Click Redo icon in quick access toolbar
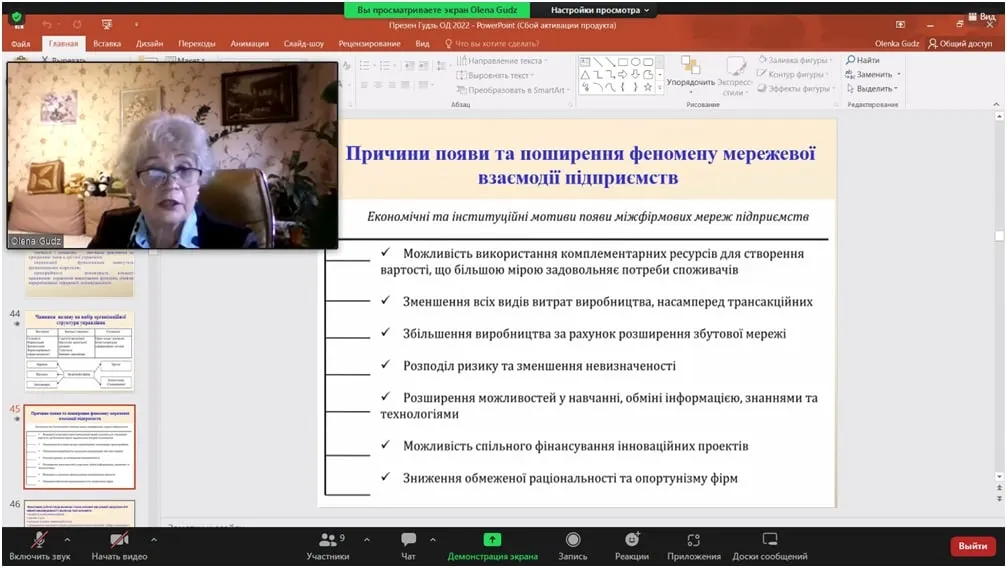 click(x=77, y=24)
